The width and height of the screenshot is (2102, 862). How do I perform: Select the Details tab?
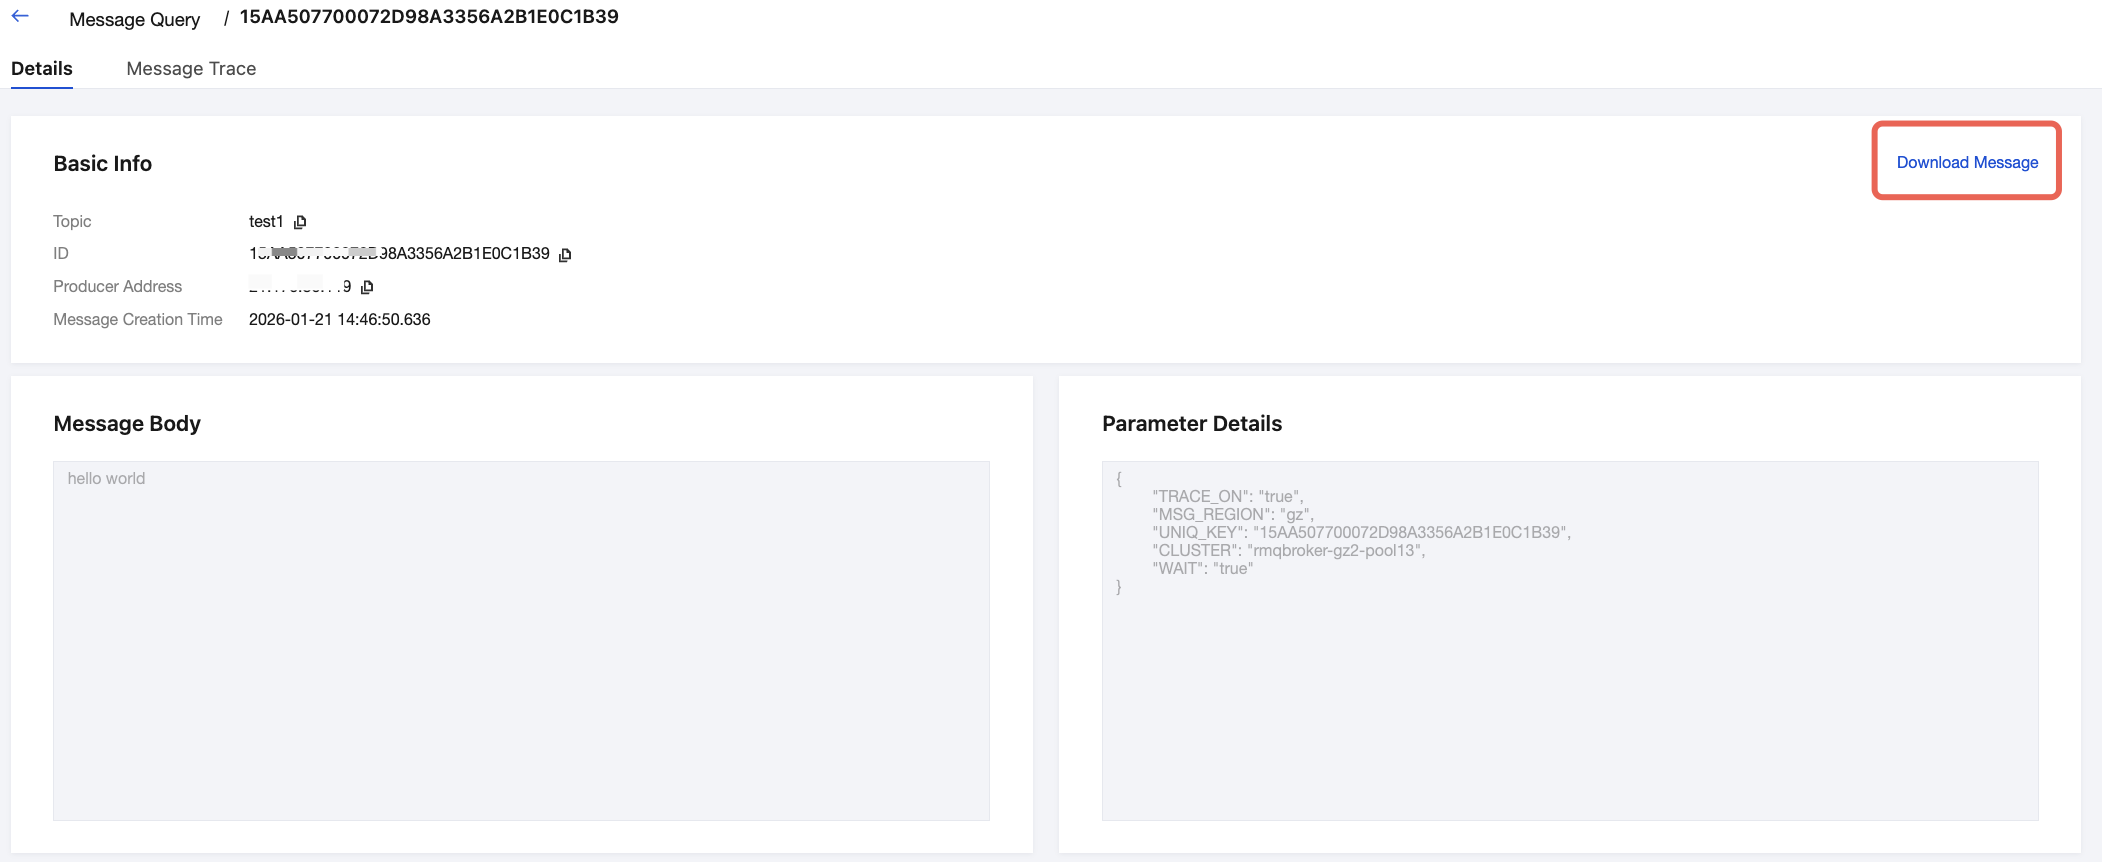point(42,69)
